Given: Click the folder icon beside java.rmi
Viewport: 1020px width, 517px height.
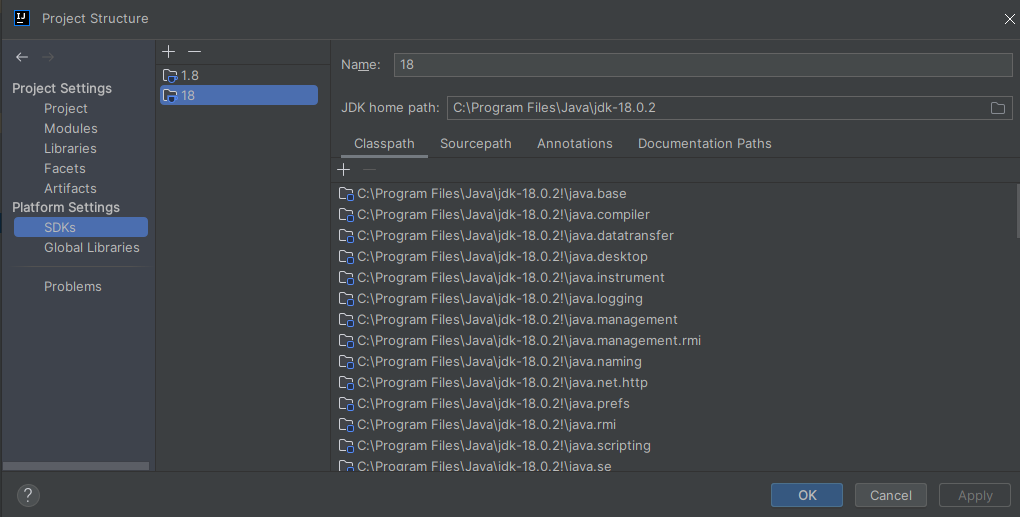Looking at the screenshot, I should pyautogui.click(x=346, y=425).
